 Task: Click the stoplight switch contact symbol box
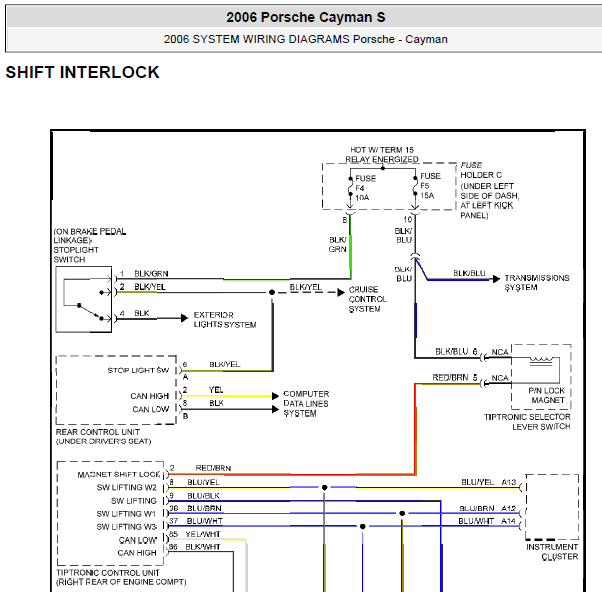84,299
